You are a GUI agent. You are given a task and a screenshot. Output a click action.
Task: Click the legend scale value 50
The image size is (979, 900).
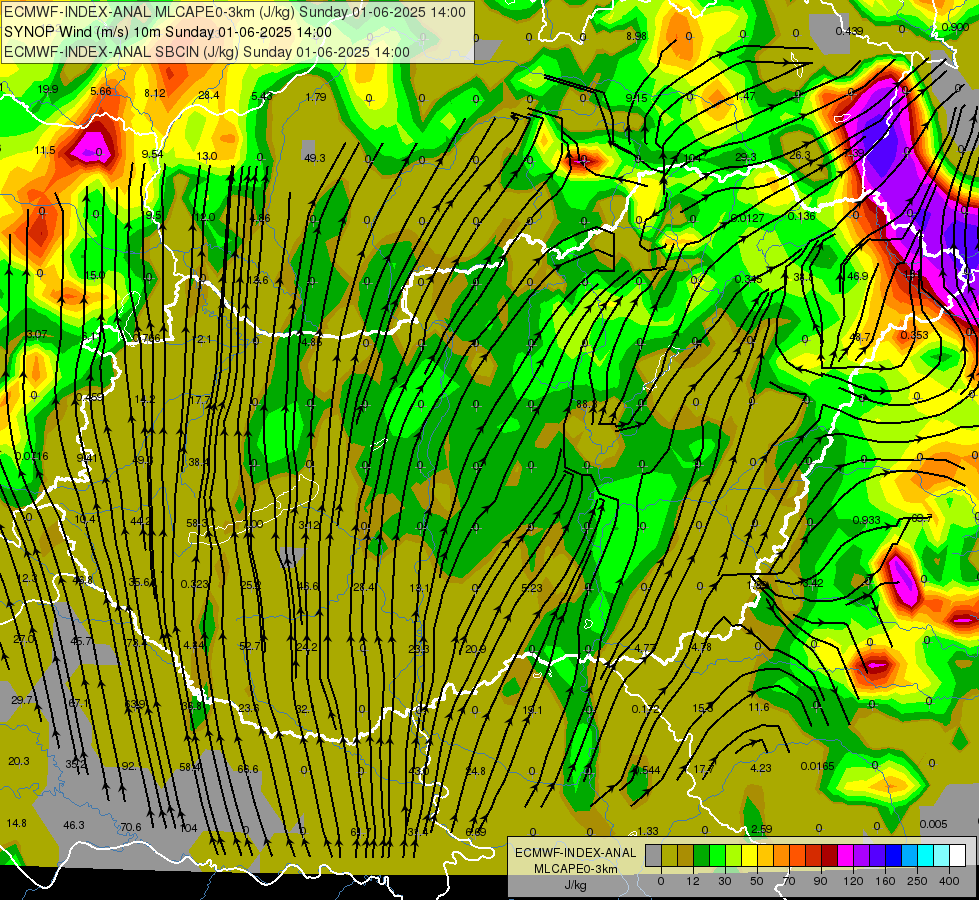[756, 881]
